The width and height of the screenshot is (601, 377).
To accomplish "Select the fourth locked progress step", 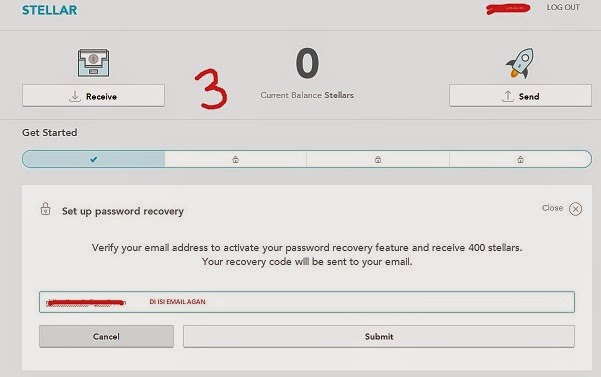I will pos(520,159).
